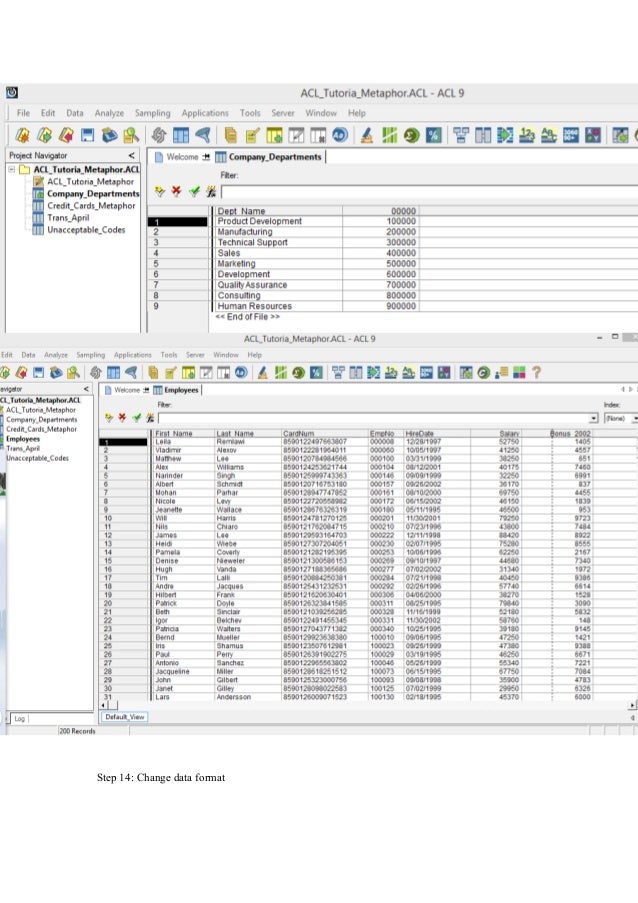Open the File menu
The height and width of the screenshot is (903, 638).
(x=22, y=113)
